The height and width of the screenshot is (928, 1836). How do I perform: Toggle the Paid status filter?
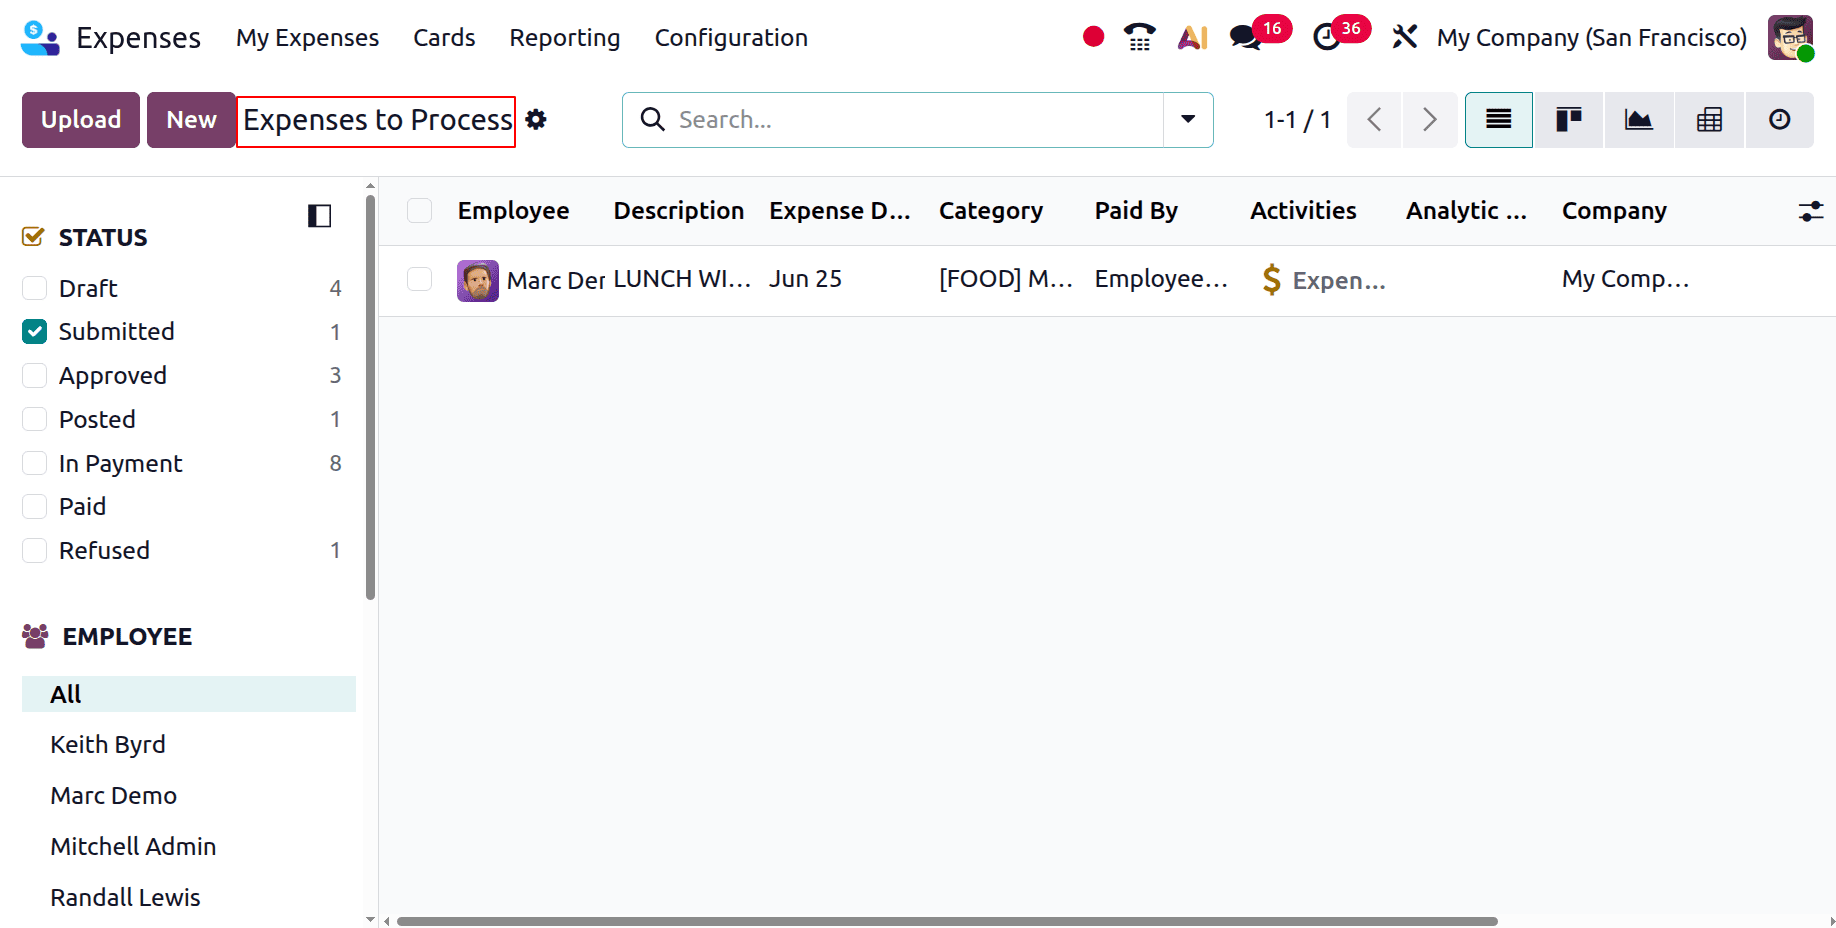34,506
